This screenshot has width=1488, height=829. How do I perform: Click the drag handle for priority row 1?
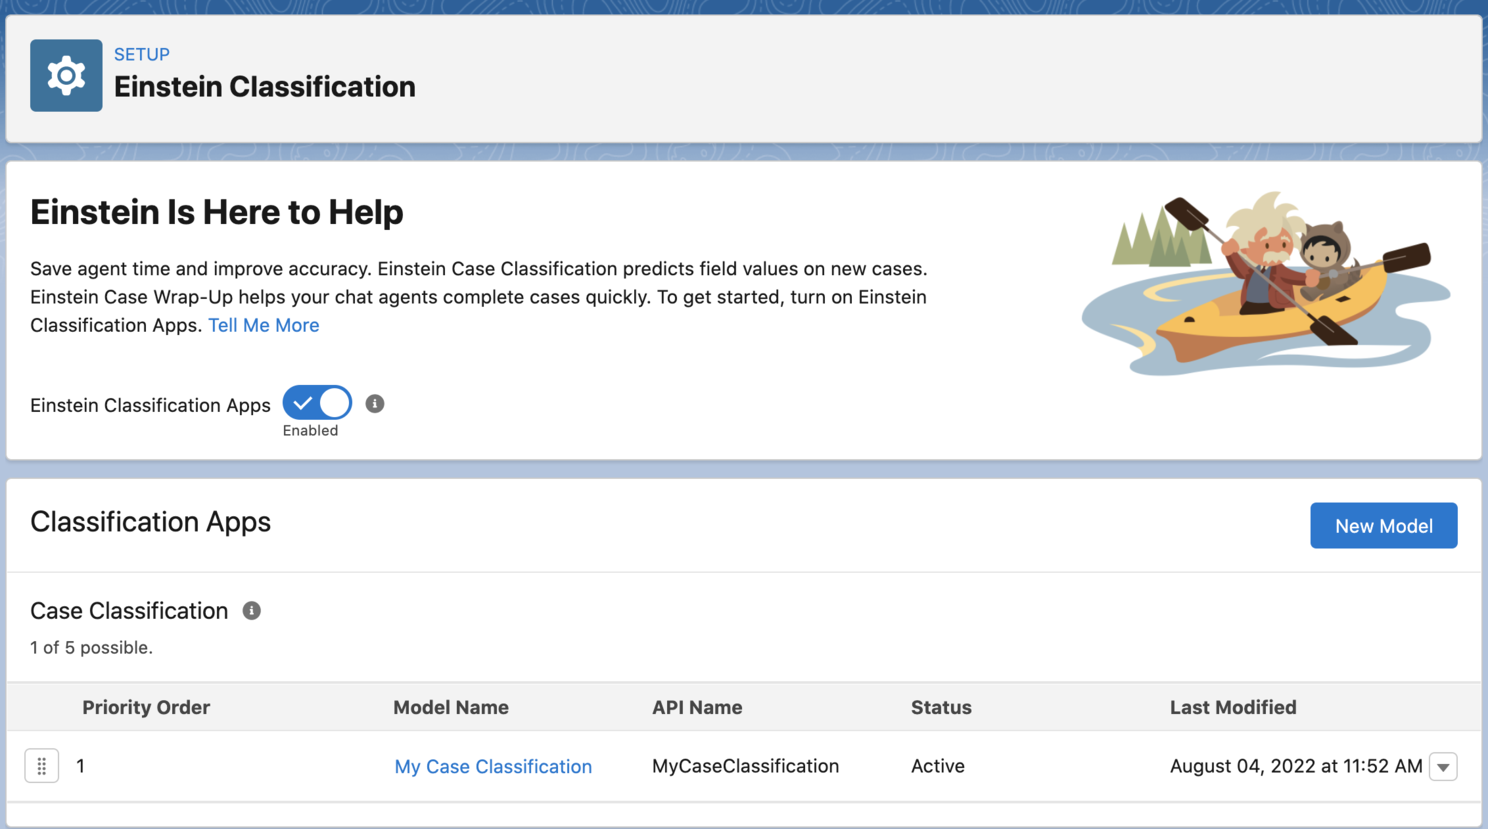click(x=42, y=766)
